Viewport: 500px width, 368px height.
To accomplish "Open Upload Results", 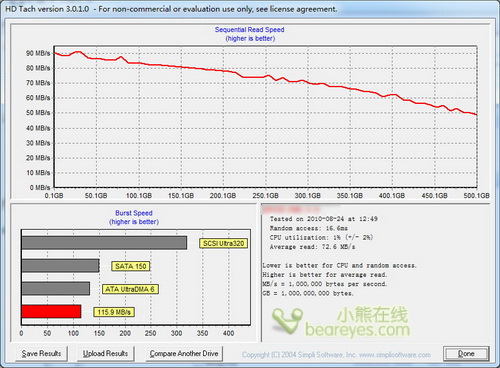I will point(105,353).
